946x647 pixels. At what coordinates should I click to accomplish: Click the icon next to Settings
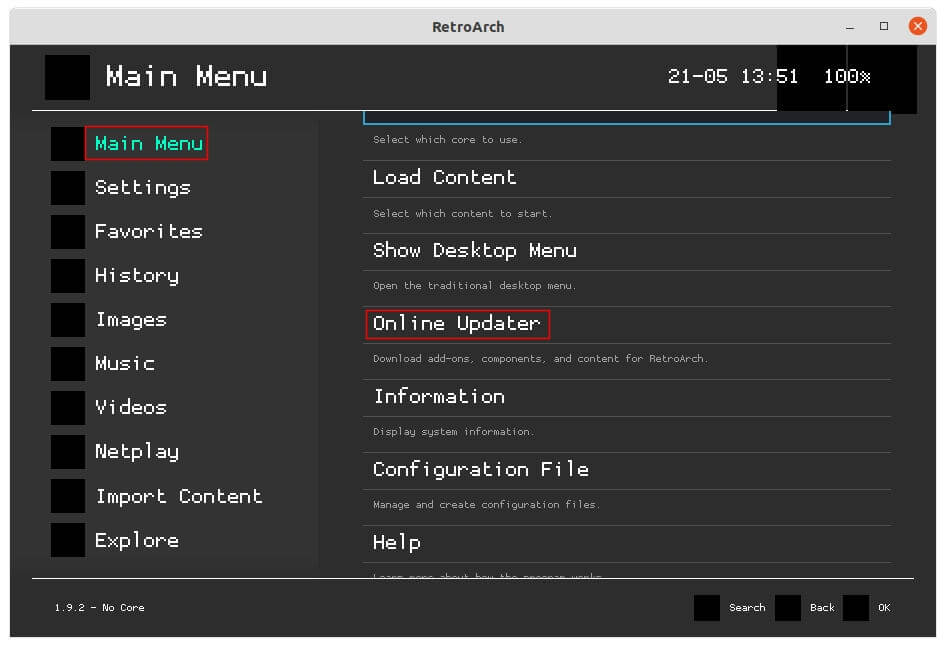pyautogui.click(x=68, y=188)
